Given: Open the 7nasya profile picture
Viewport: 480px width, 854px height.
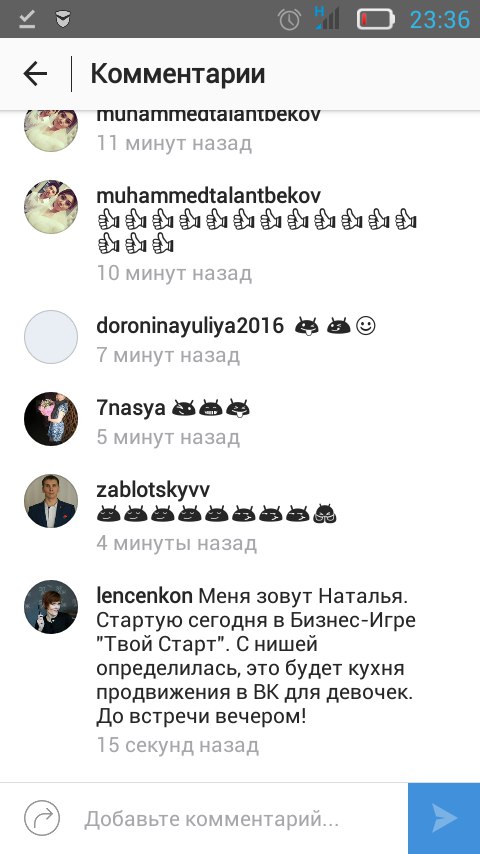Looking at the screenshot, I should point(51,419).
